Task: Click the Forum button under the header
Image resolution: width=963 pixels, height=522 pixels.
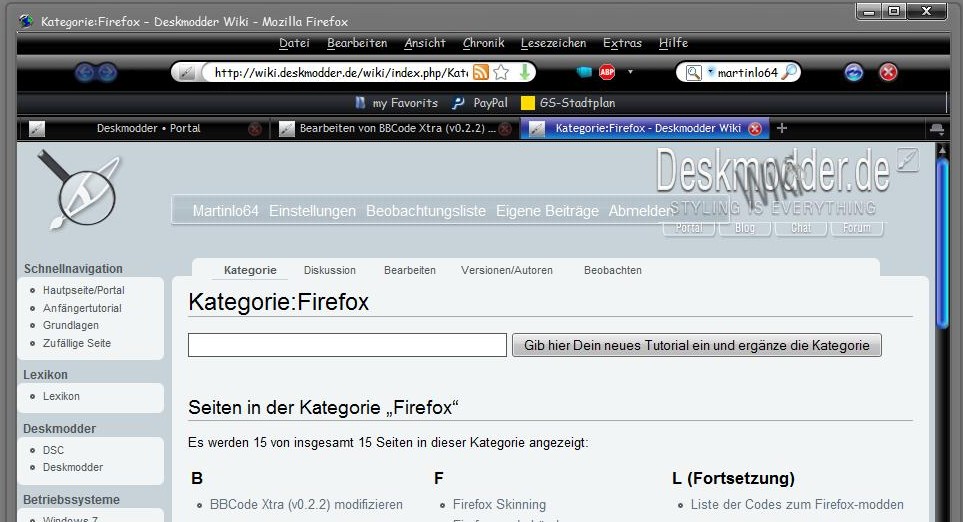Action: (x=857, y=228)
